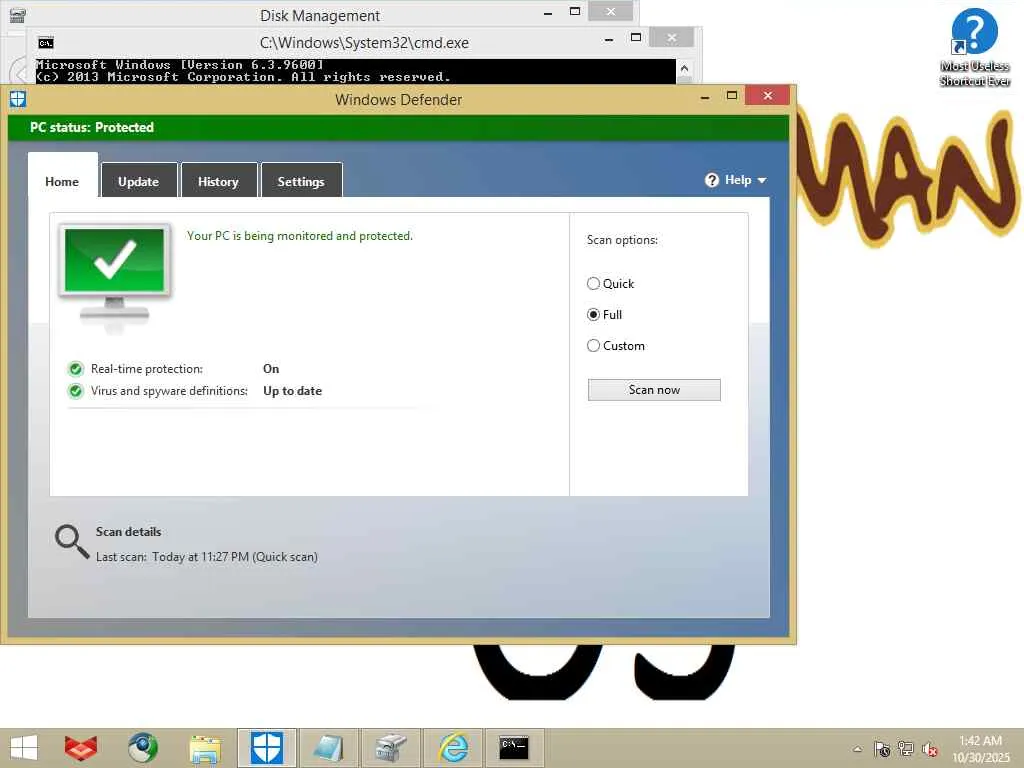The image size is (1024, 768).
Task: Click the Real-time protection green check icon
Action: pyautogui.click(x=76, y=369)
